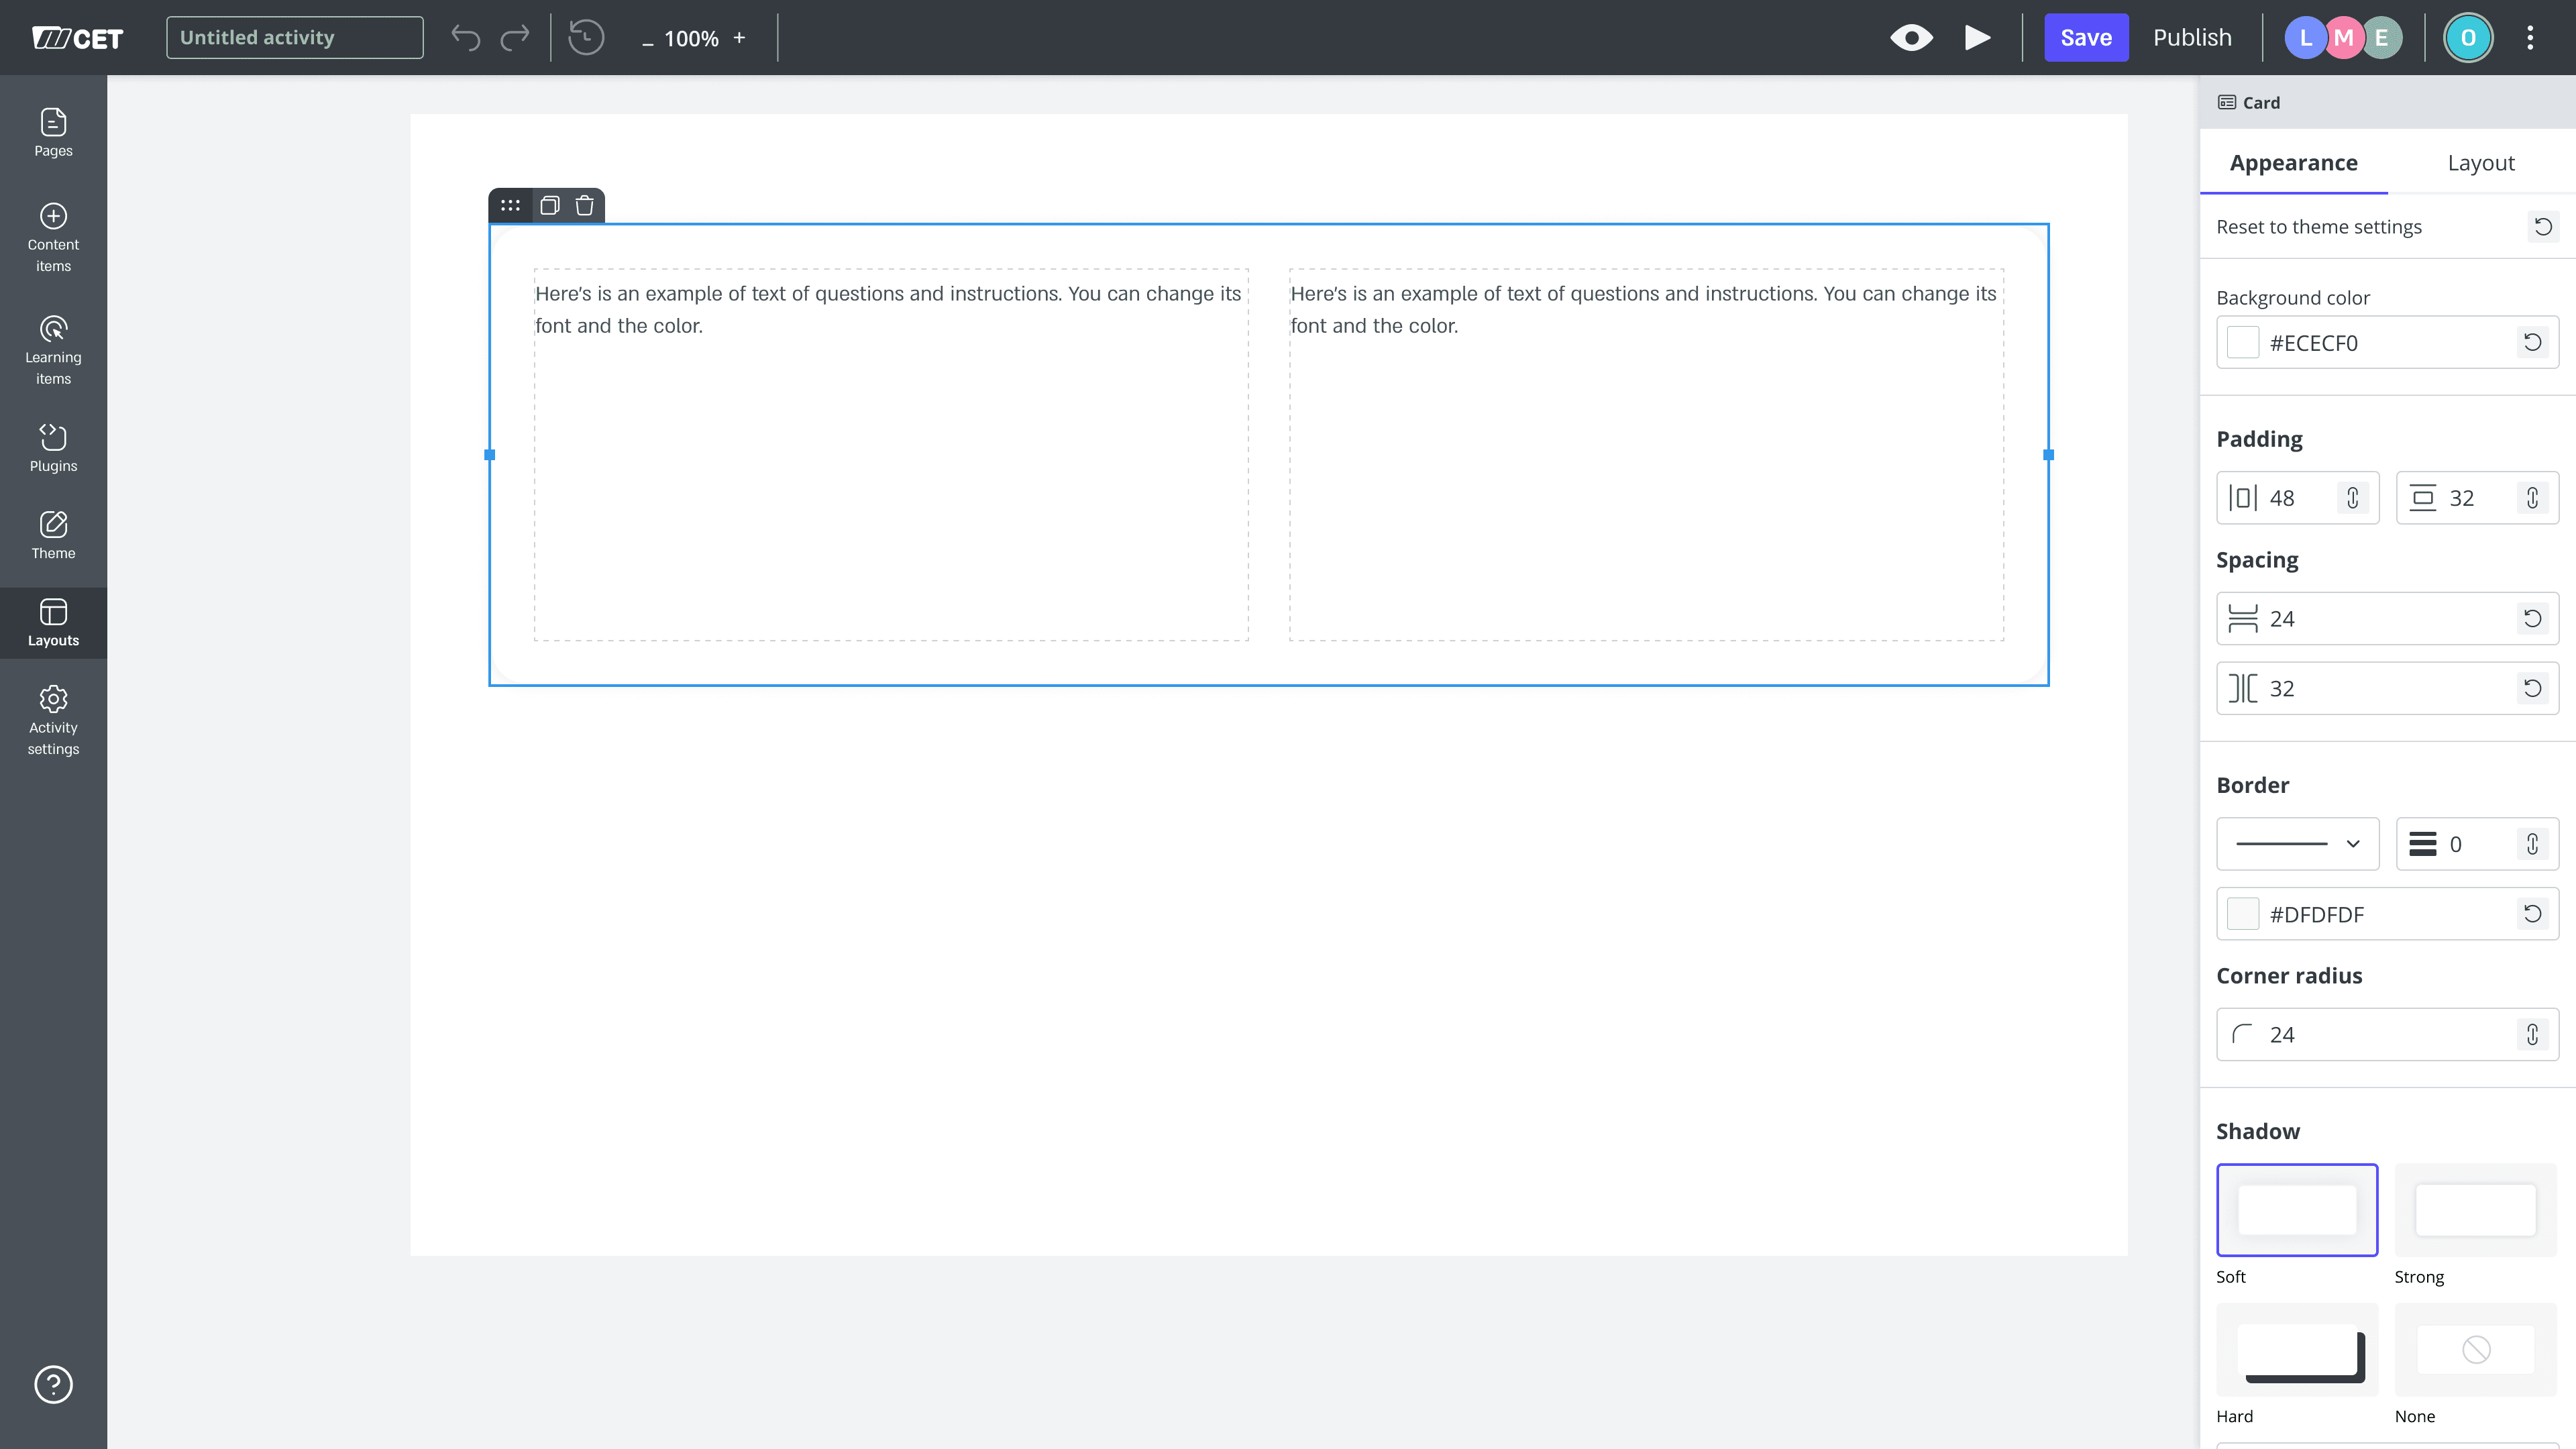Select the Hard shadow option
Image resolution: width=2576 pixels, height=1449 pixels.
(2296, 1349)
